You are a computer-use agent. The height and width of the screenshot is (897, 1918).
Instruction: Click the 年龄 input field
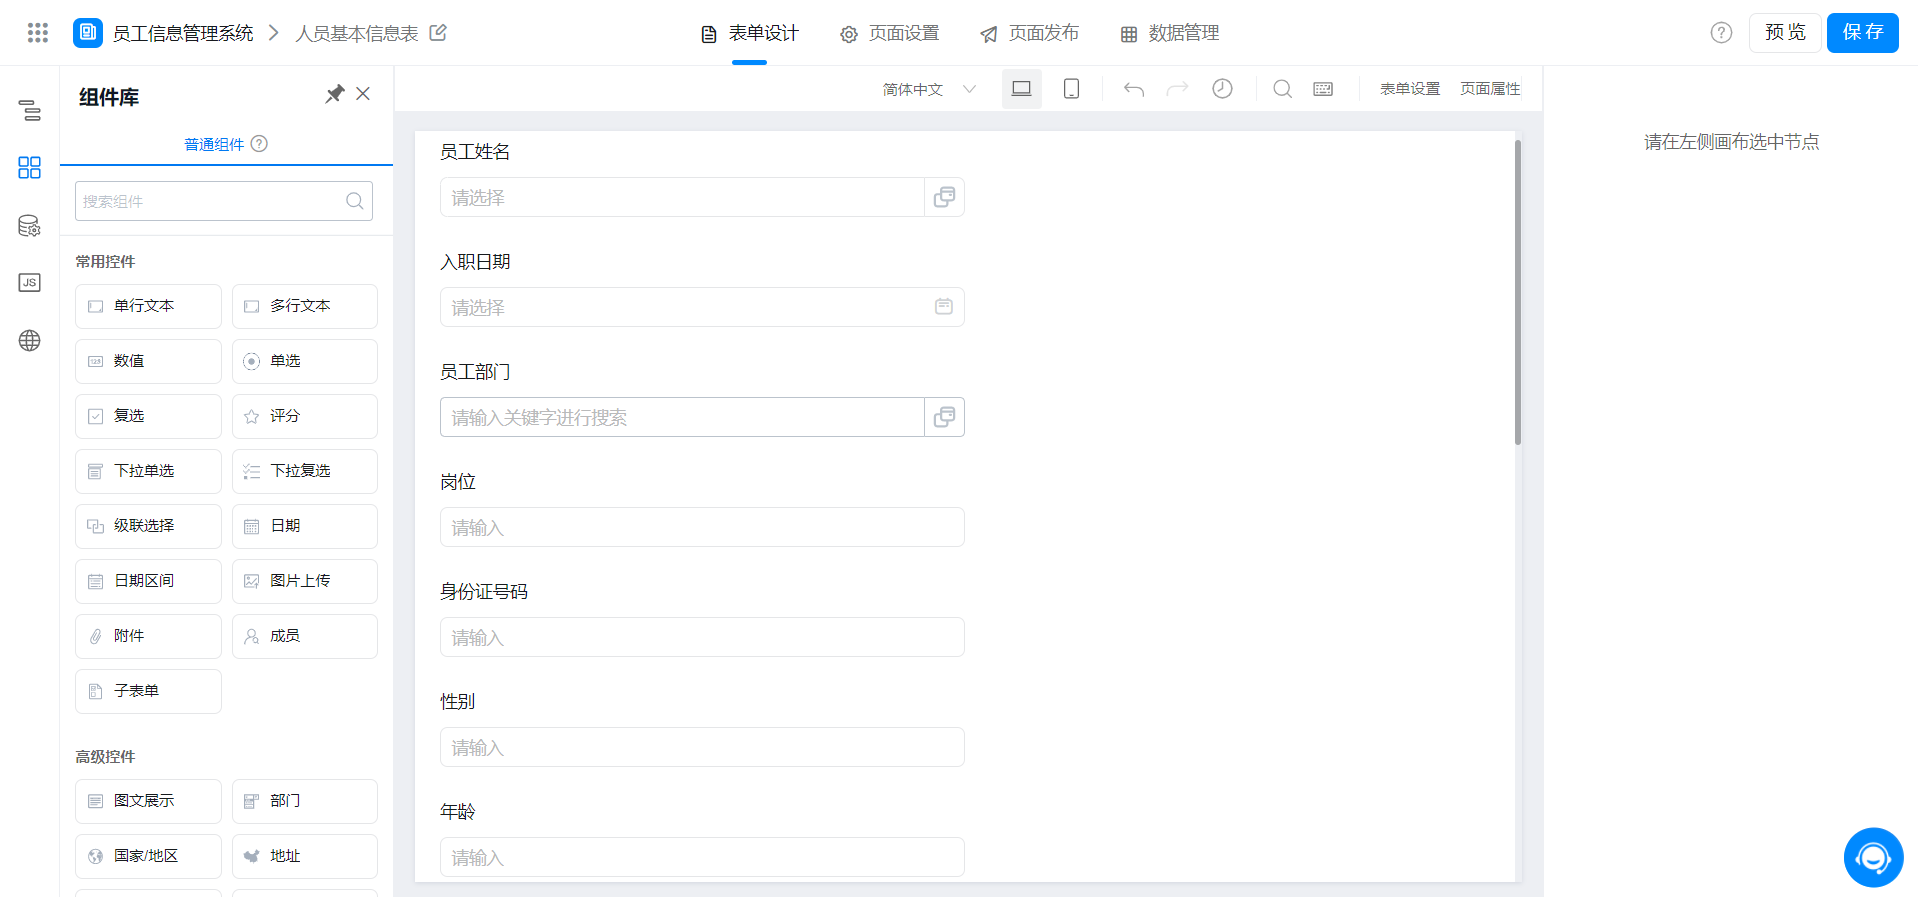click(702, 857)
